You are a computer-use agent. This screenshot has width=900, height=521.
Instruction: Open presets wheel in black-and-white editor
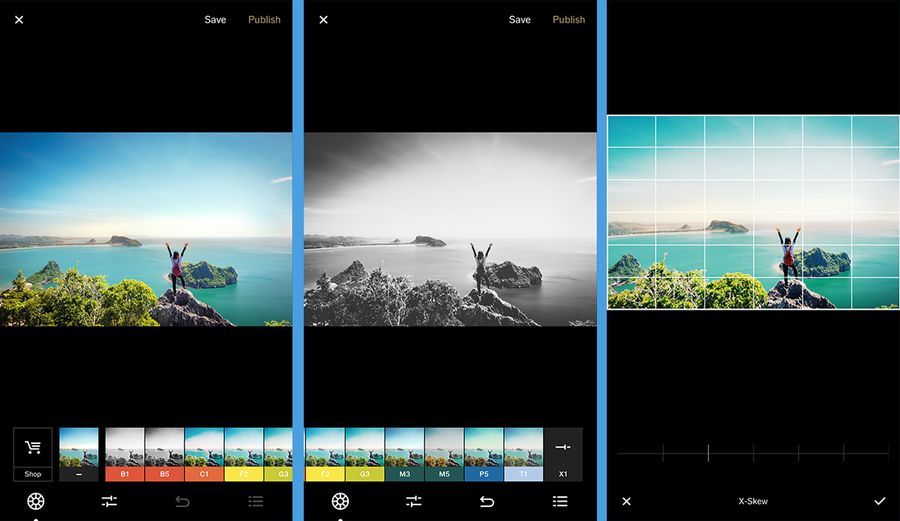(340, 501)
